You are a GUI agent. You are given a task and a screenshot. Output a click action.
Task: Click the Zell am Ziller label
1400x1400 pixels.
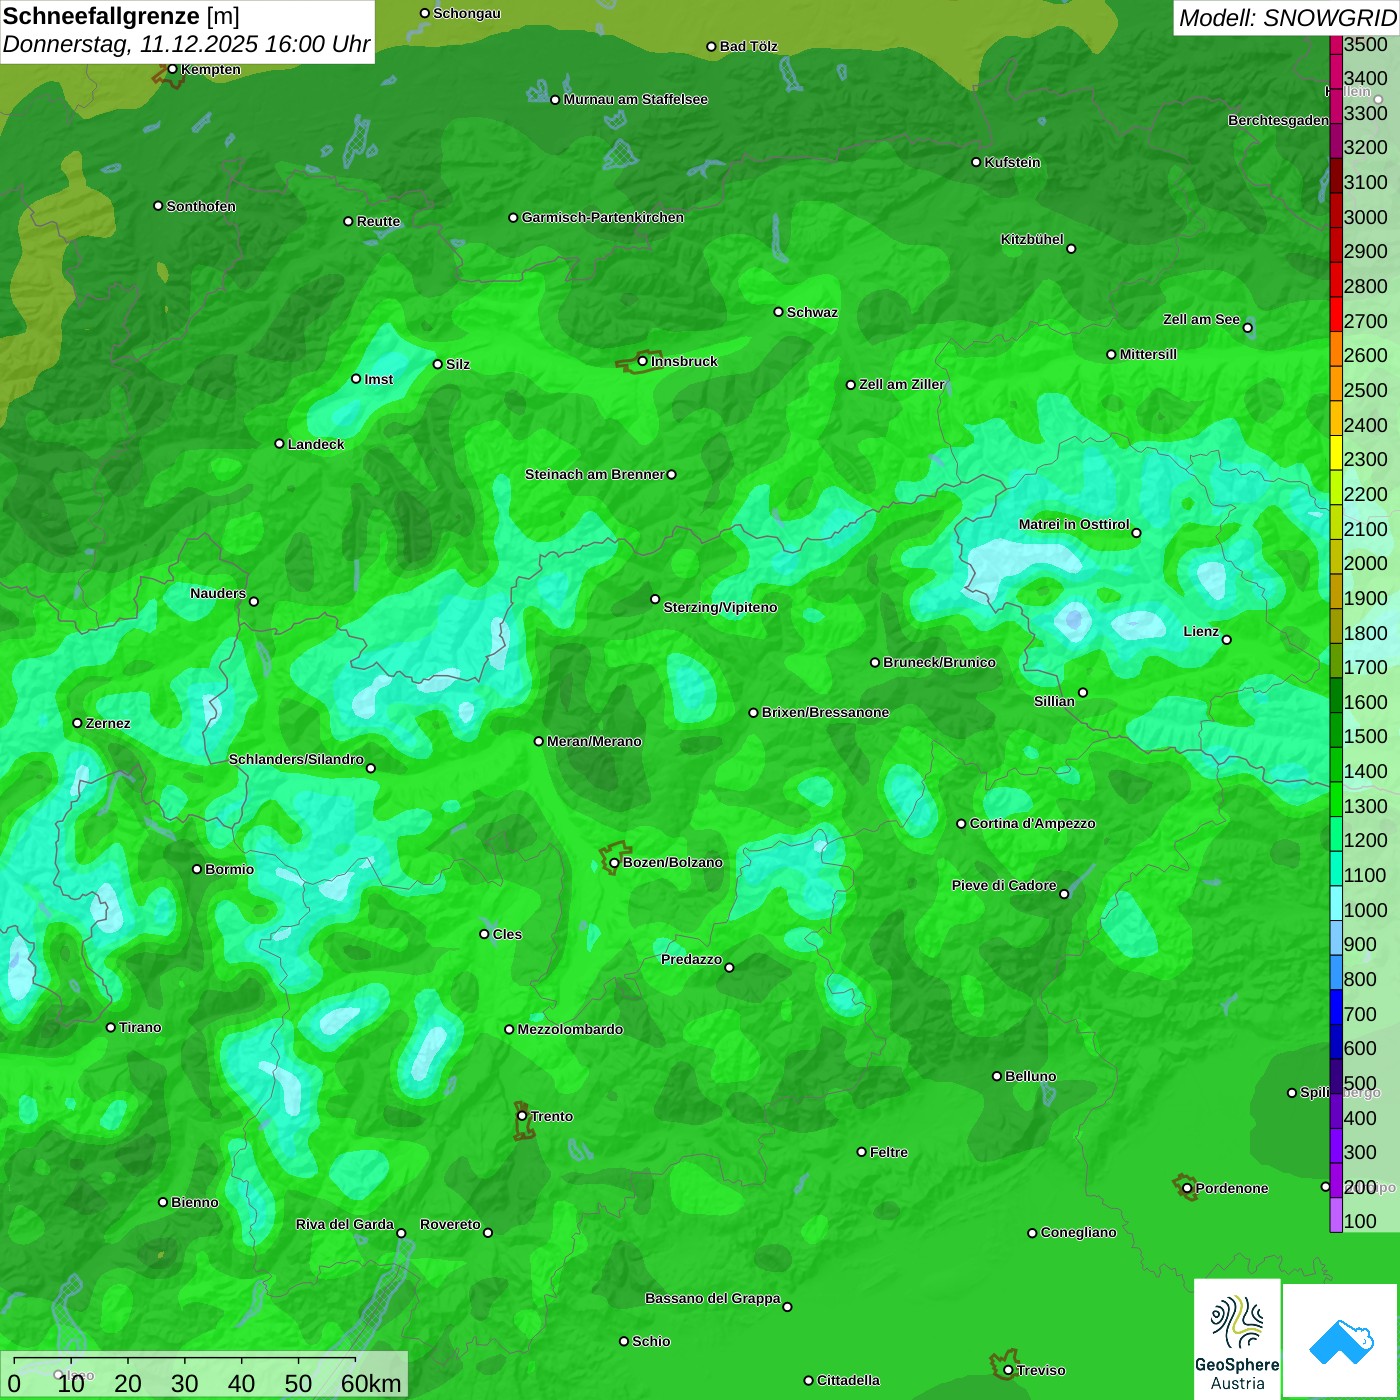[902, 384]
